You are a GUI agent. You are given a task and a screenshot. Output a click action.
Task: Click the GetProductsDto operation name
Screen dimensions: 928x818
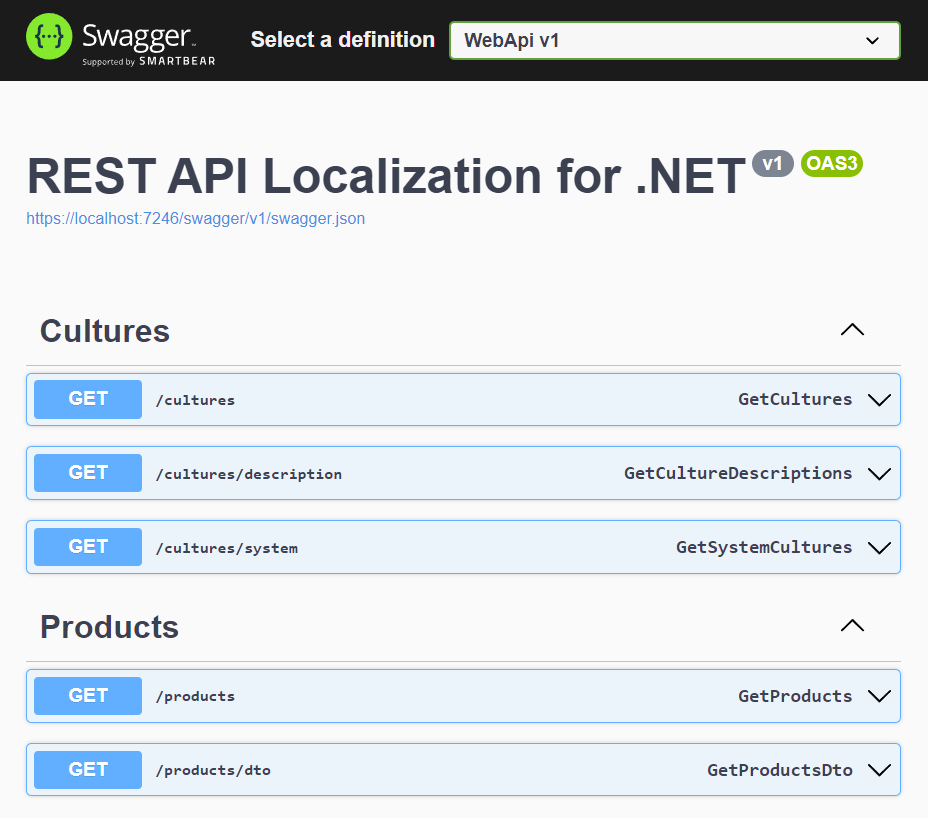[779, 770]
